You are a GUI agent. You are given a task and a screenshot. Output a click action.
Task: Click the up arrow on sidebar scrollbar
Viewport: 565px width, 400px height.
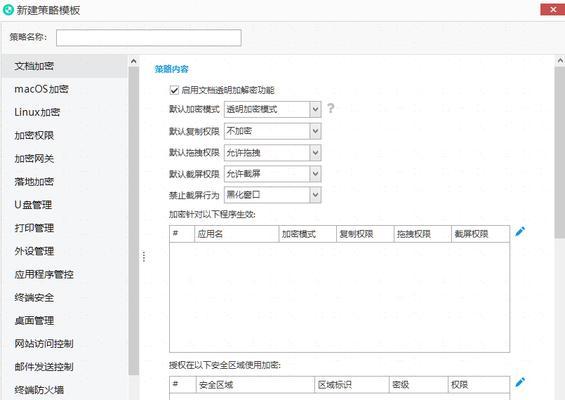(133, 61)
